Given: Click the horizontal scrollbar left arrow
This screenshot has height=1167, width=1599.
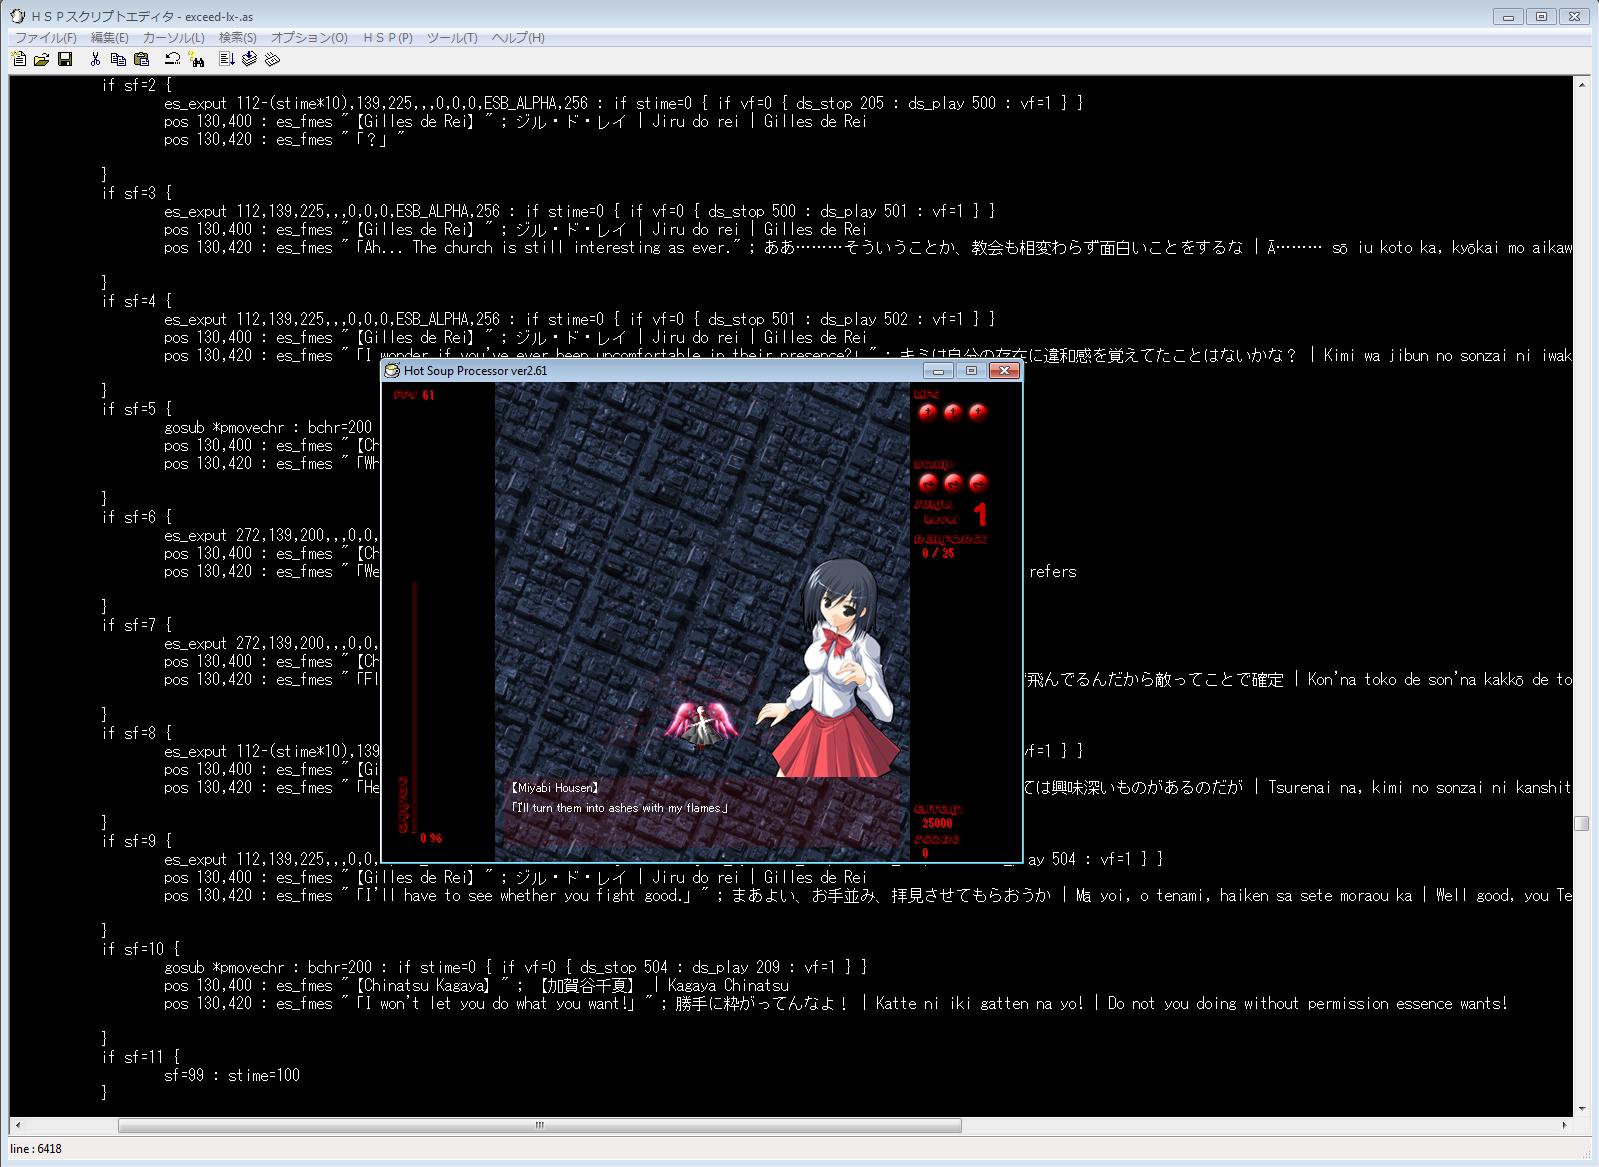Looking at the screenshot, I should 18,1125.
